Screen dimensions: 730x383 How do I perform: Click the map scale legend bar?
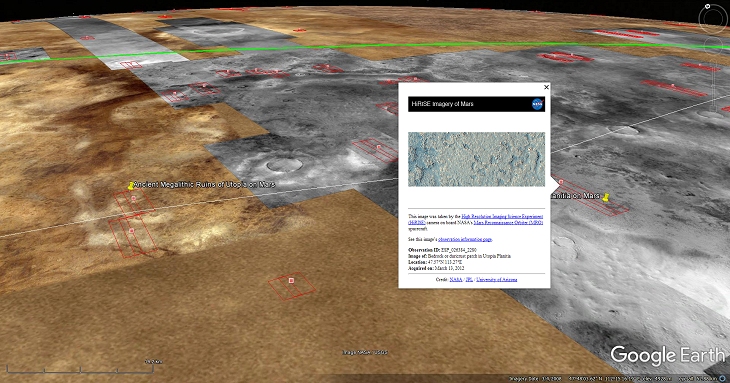(x=80, y=370)
